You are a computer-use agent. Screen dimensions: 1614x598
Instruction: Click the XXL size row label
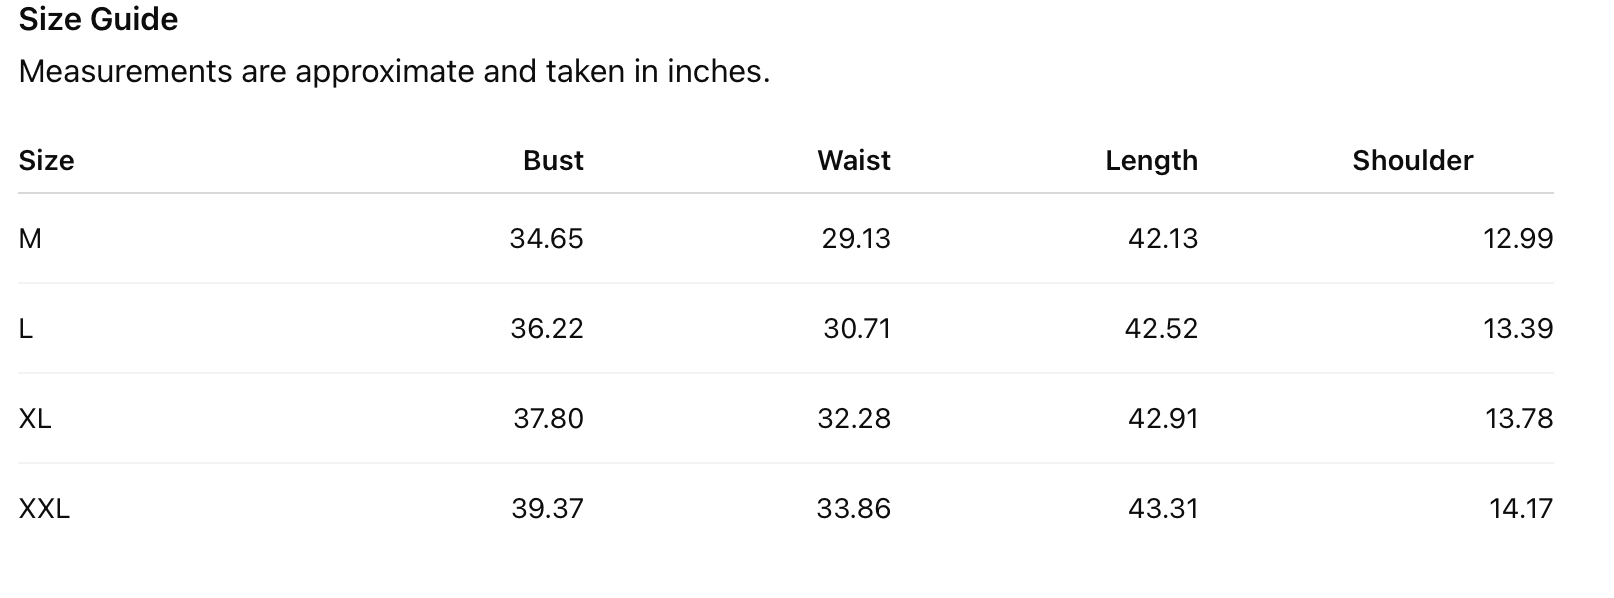(44, 509)
